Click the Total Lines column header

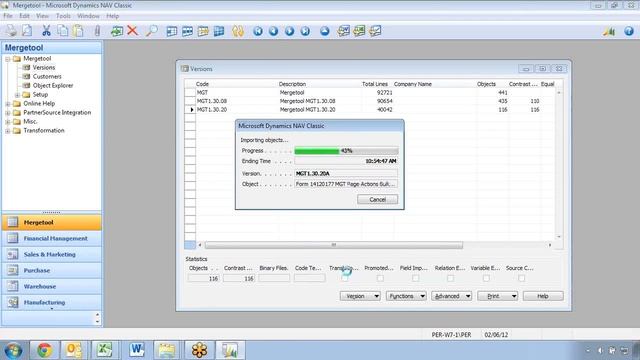375,84
